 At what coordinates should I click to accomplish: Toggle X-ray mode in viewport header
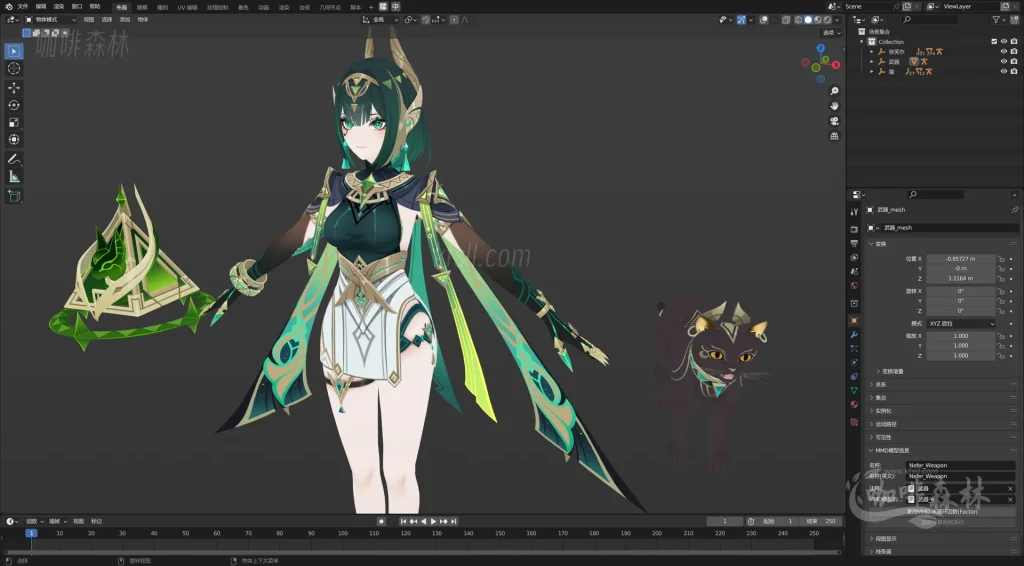[786, 20]
